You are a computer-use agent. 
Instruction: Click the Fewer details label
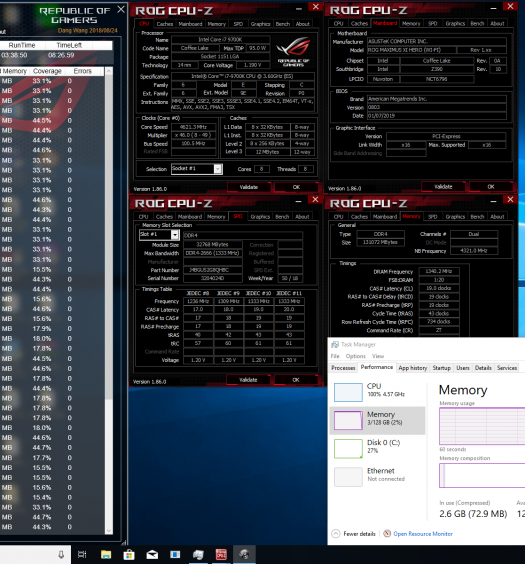point(359,533)
